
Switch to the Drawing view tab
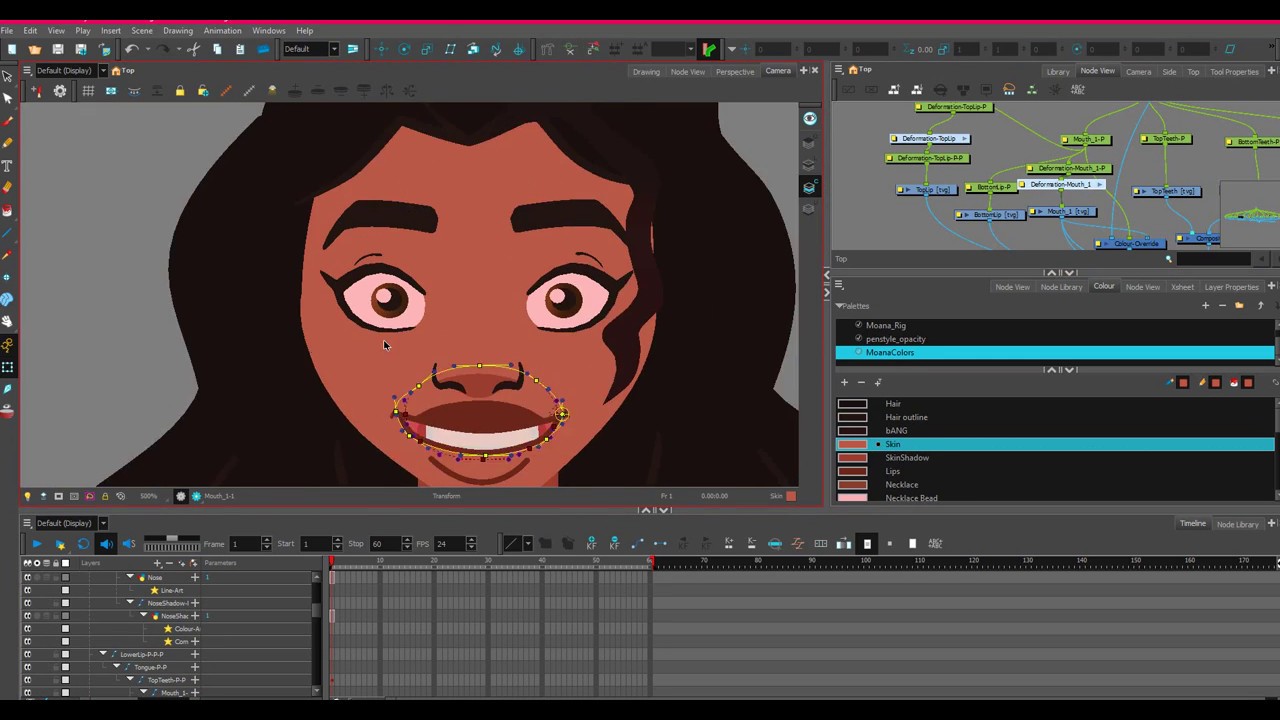pos(646,72)
